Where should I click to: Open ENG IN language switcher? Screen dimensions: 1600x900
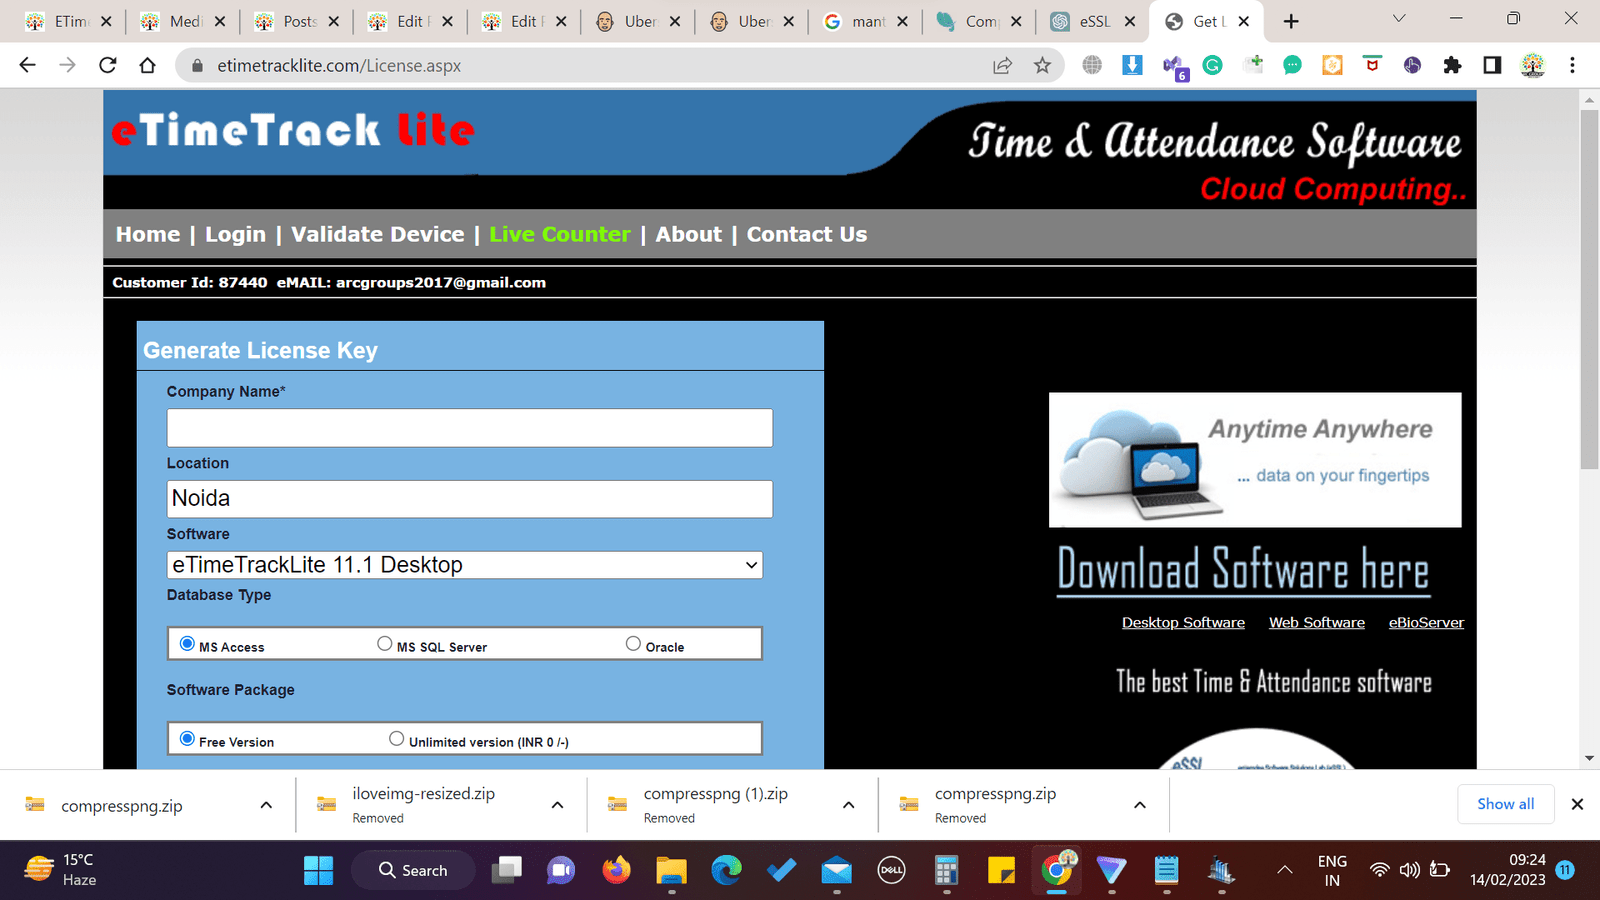click(x=1332, y=870)
